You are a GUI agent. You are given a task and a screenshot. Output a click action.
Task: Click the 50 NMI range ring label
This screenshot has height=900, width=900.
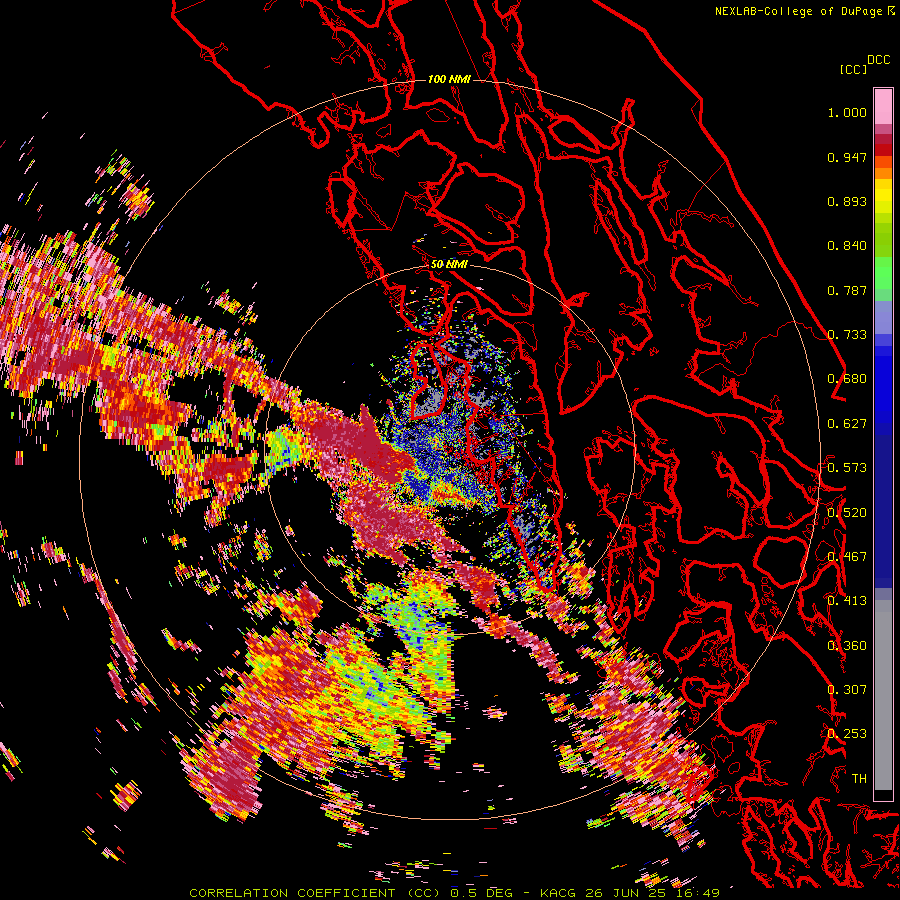click(x=449, y=265)
